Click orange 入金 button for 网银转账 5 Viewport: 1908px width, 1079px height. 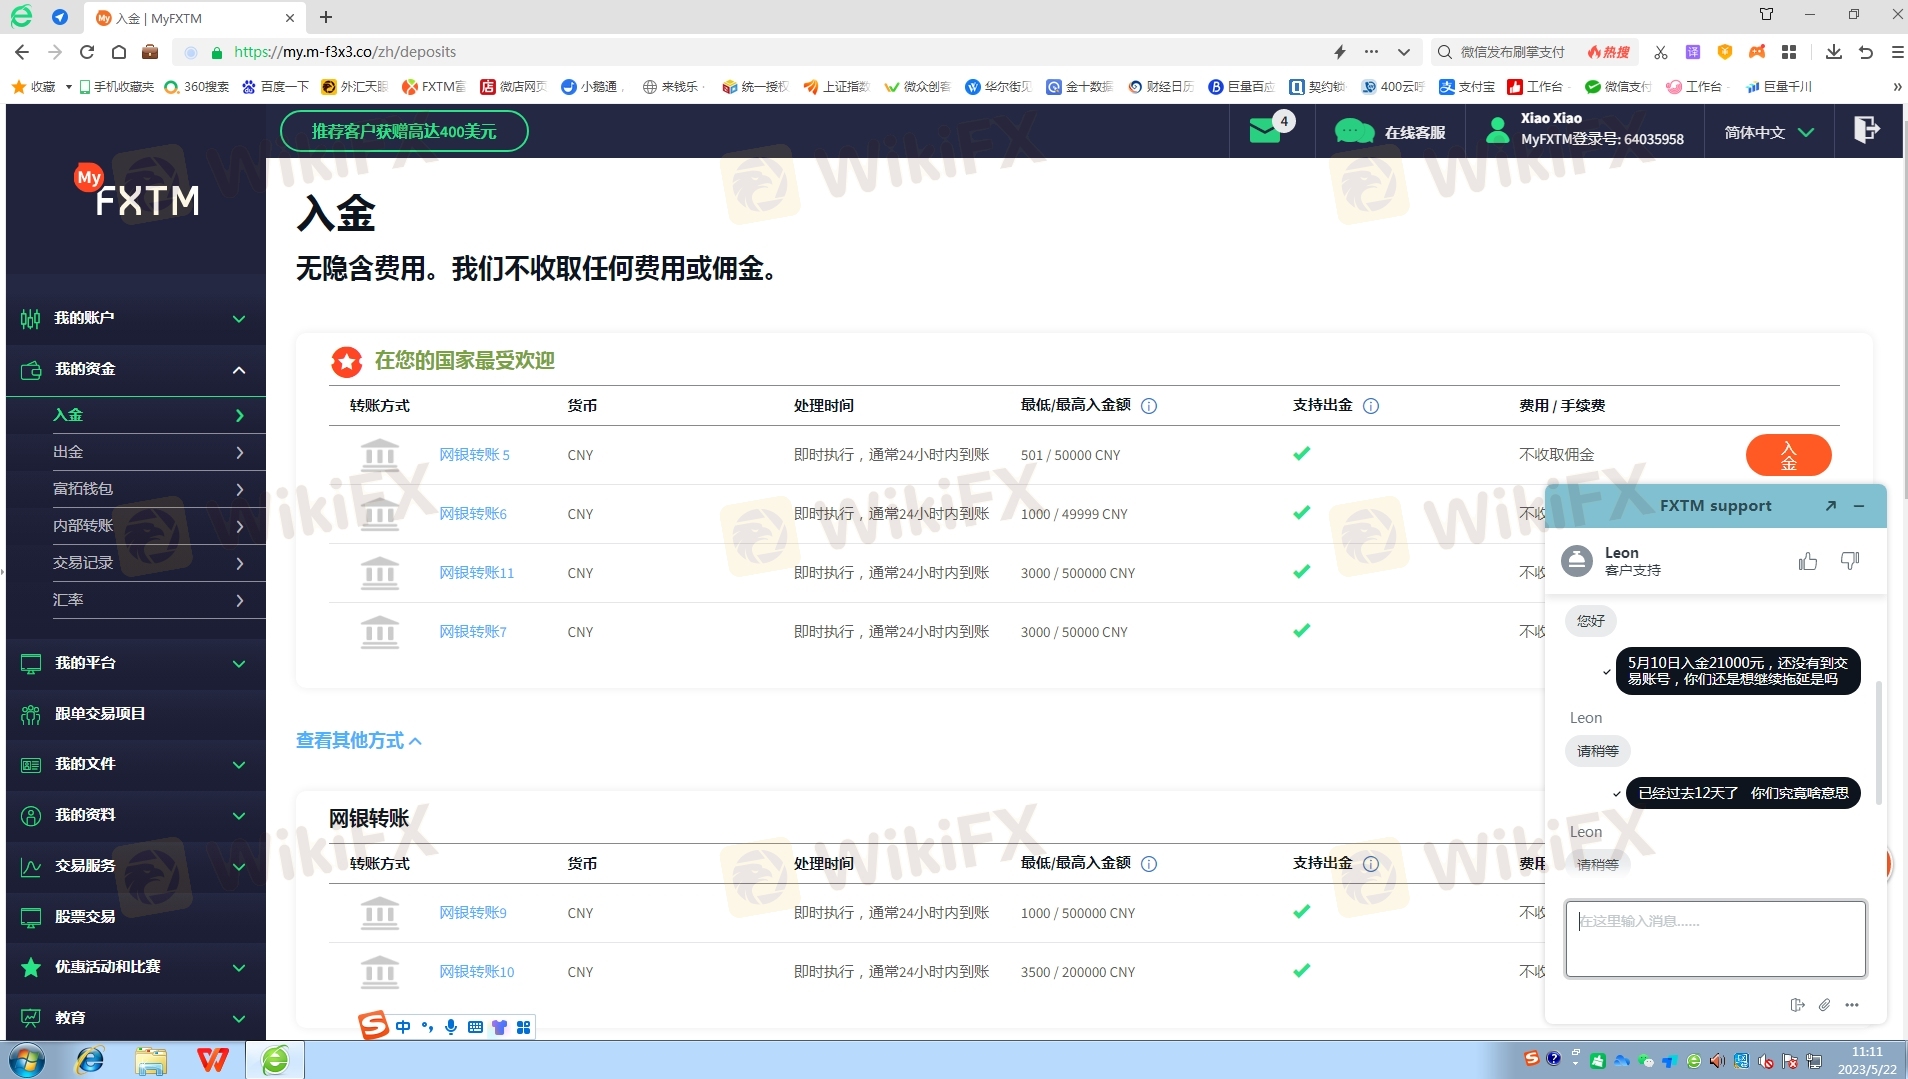coord(1788,455)
